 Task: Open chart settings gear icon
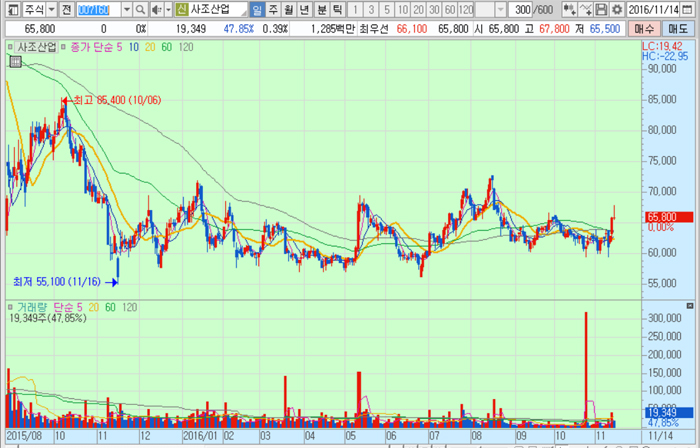(617, 9)
